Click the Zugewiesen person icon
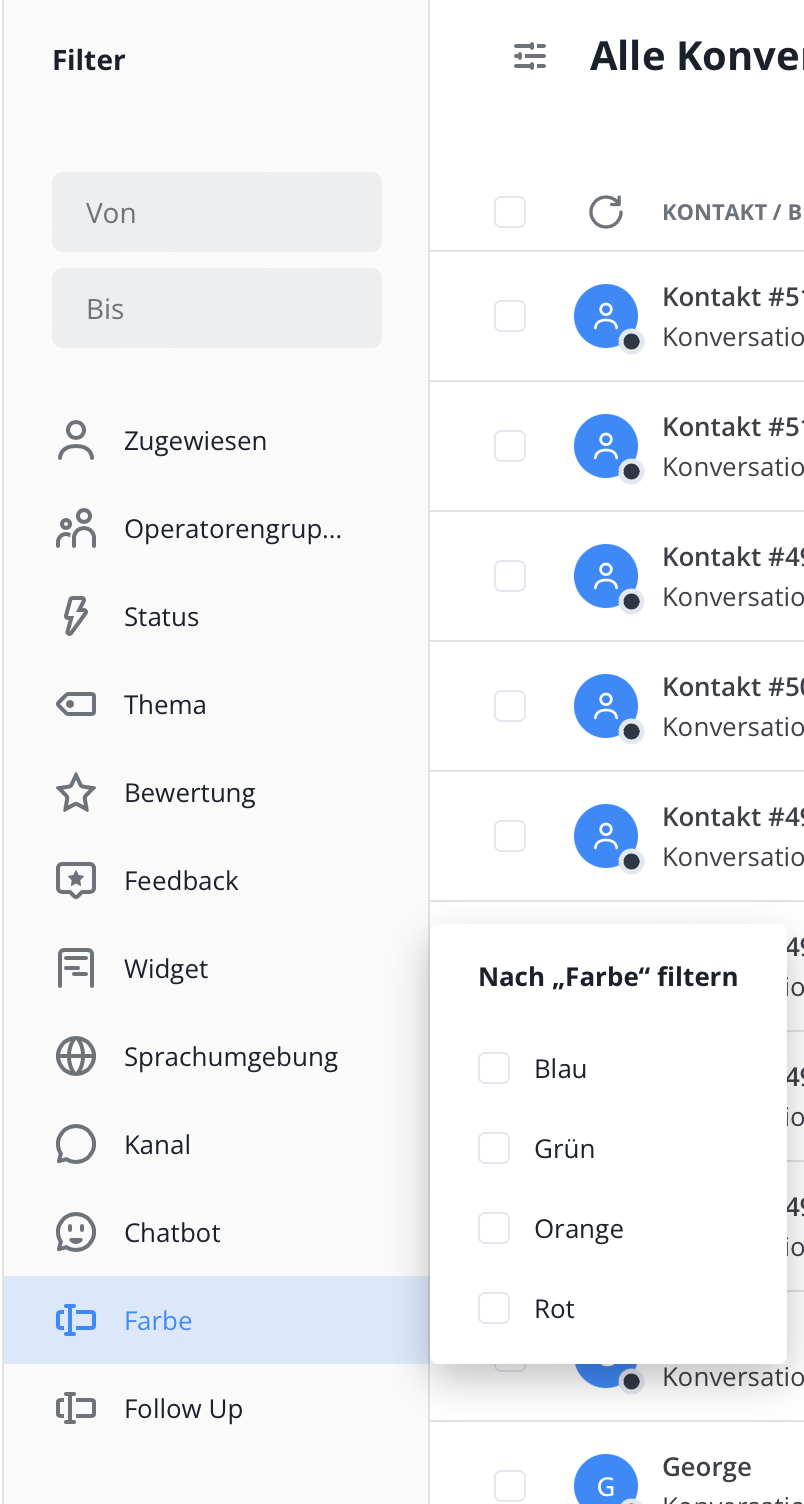 tap(76, 441)
